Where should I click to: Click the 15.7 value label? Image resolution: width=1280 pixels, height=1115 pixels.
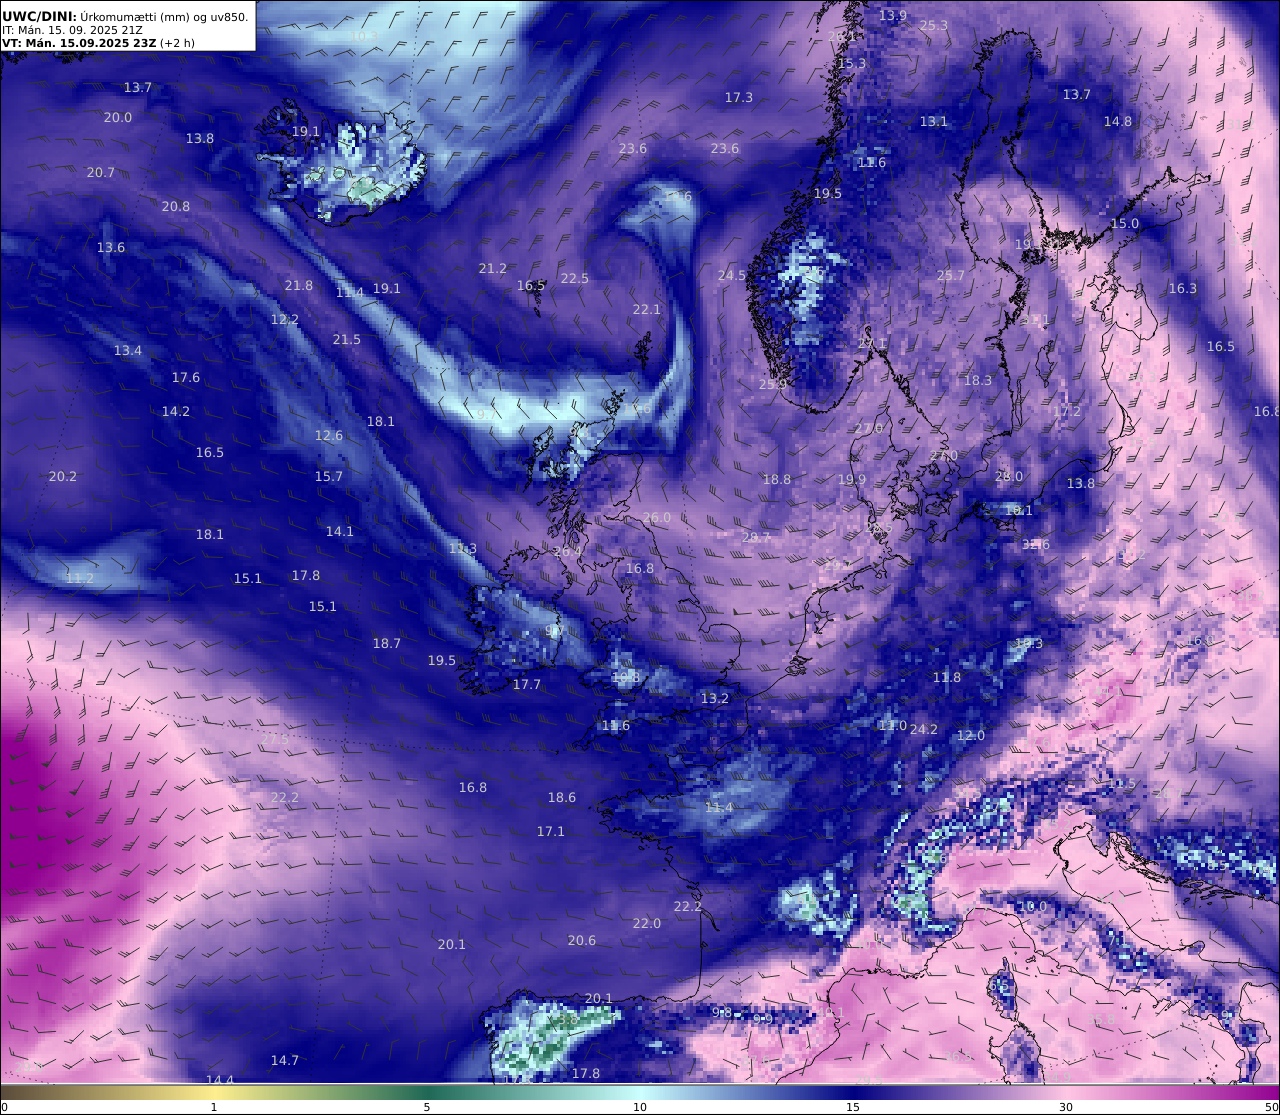click(329, 477)
